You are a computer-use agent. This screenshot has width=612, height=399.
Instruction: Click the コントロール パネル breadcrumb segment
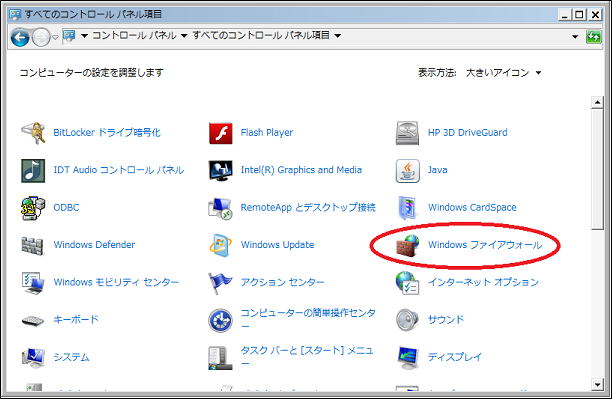(x=134, y=36)
